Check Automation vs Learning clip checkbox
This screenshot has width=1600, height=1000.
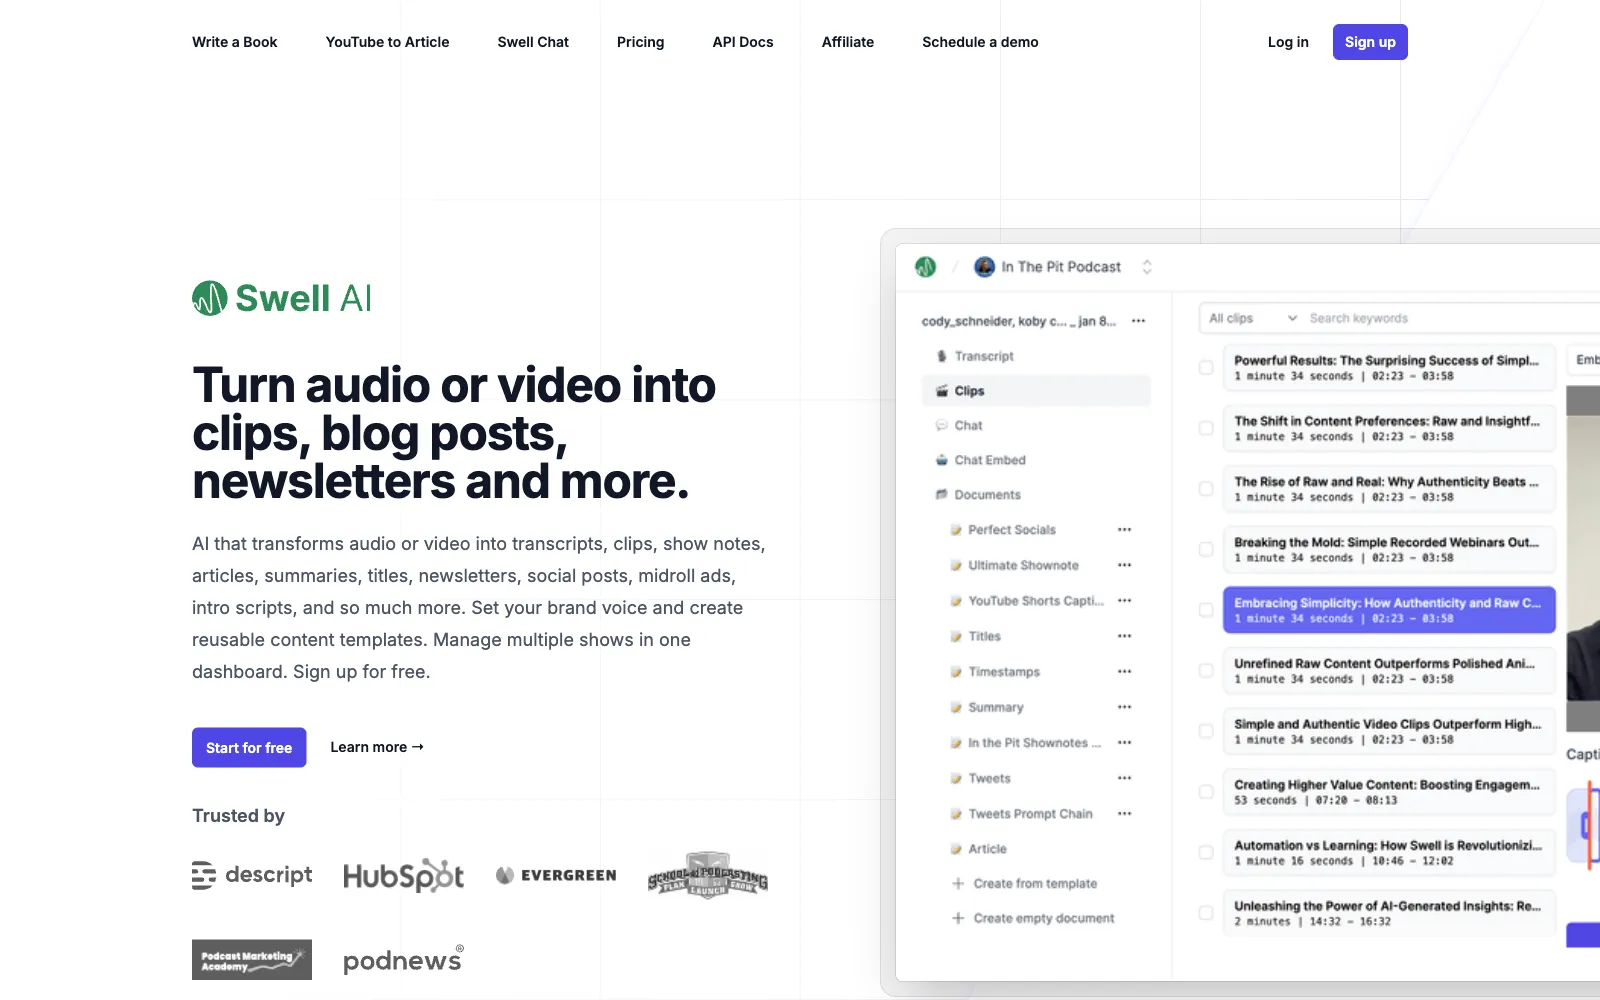1206,853
